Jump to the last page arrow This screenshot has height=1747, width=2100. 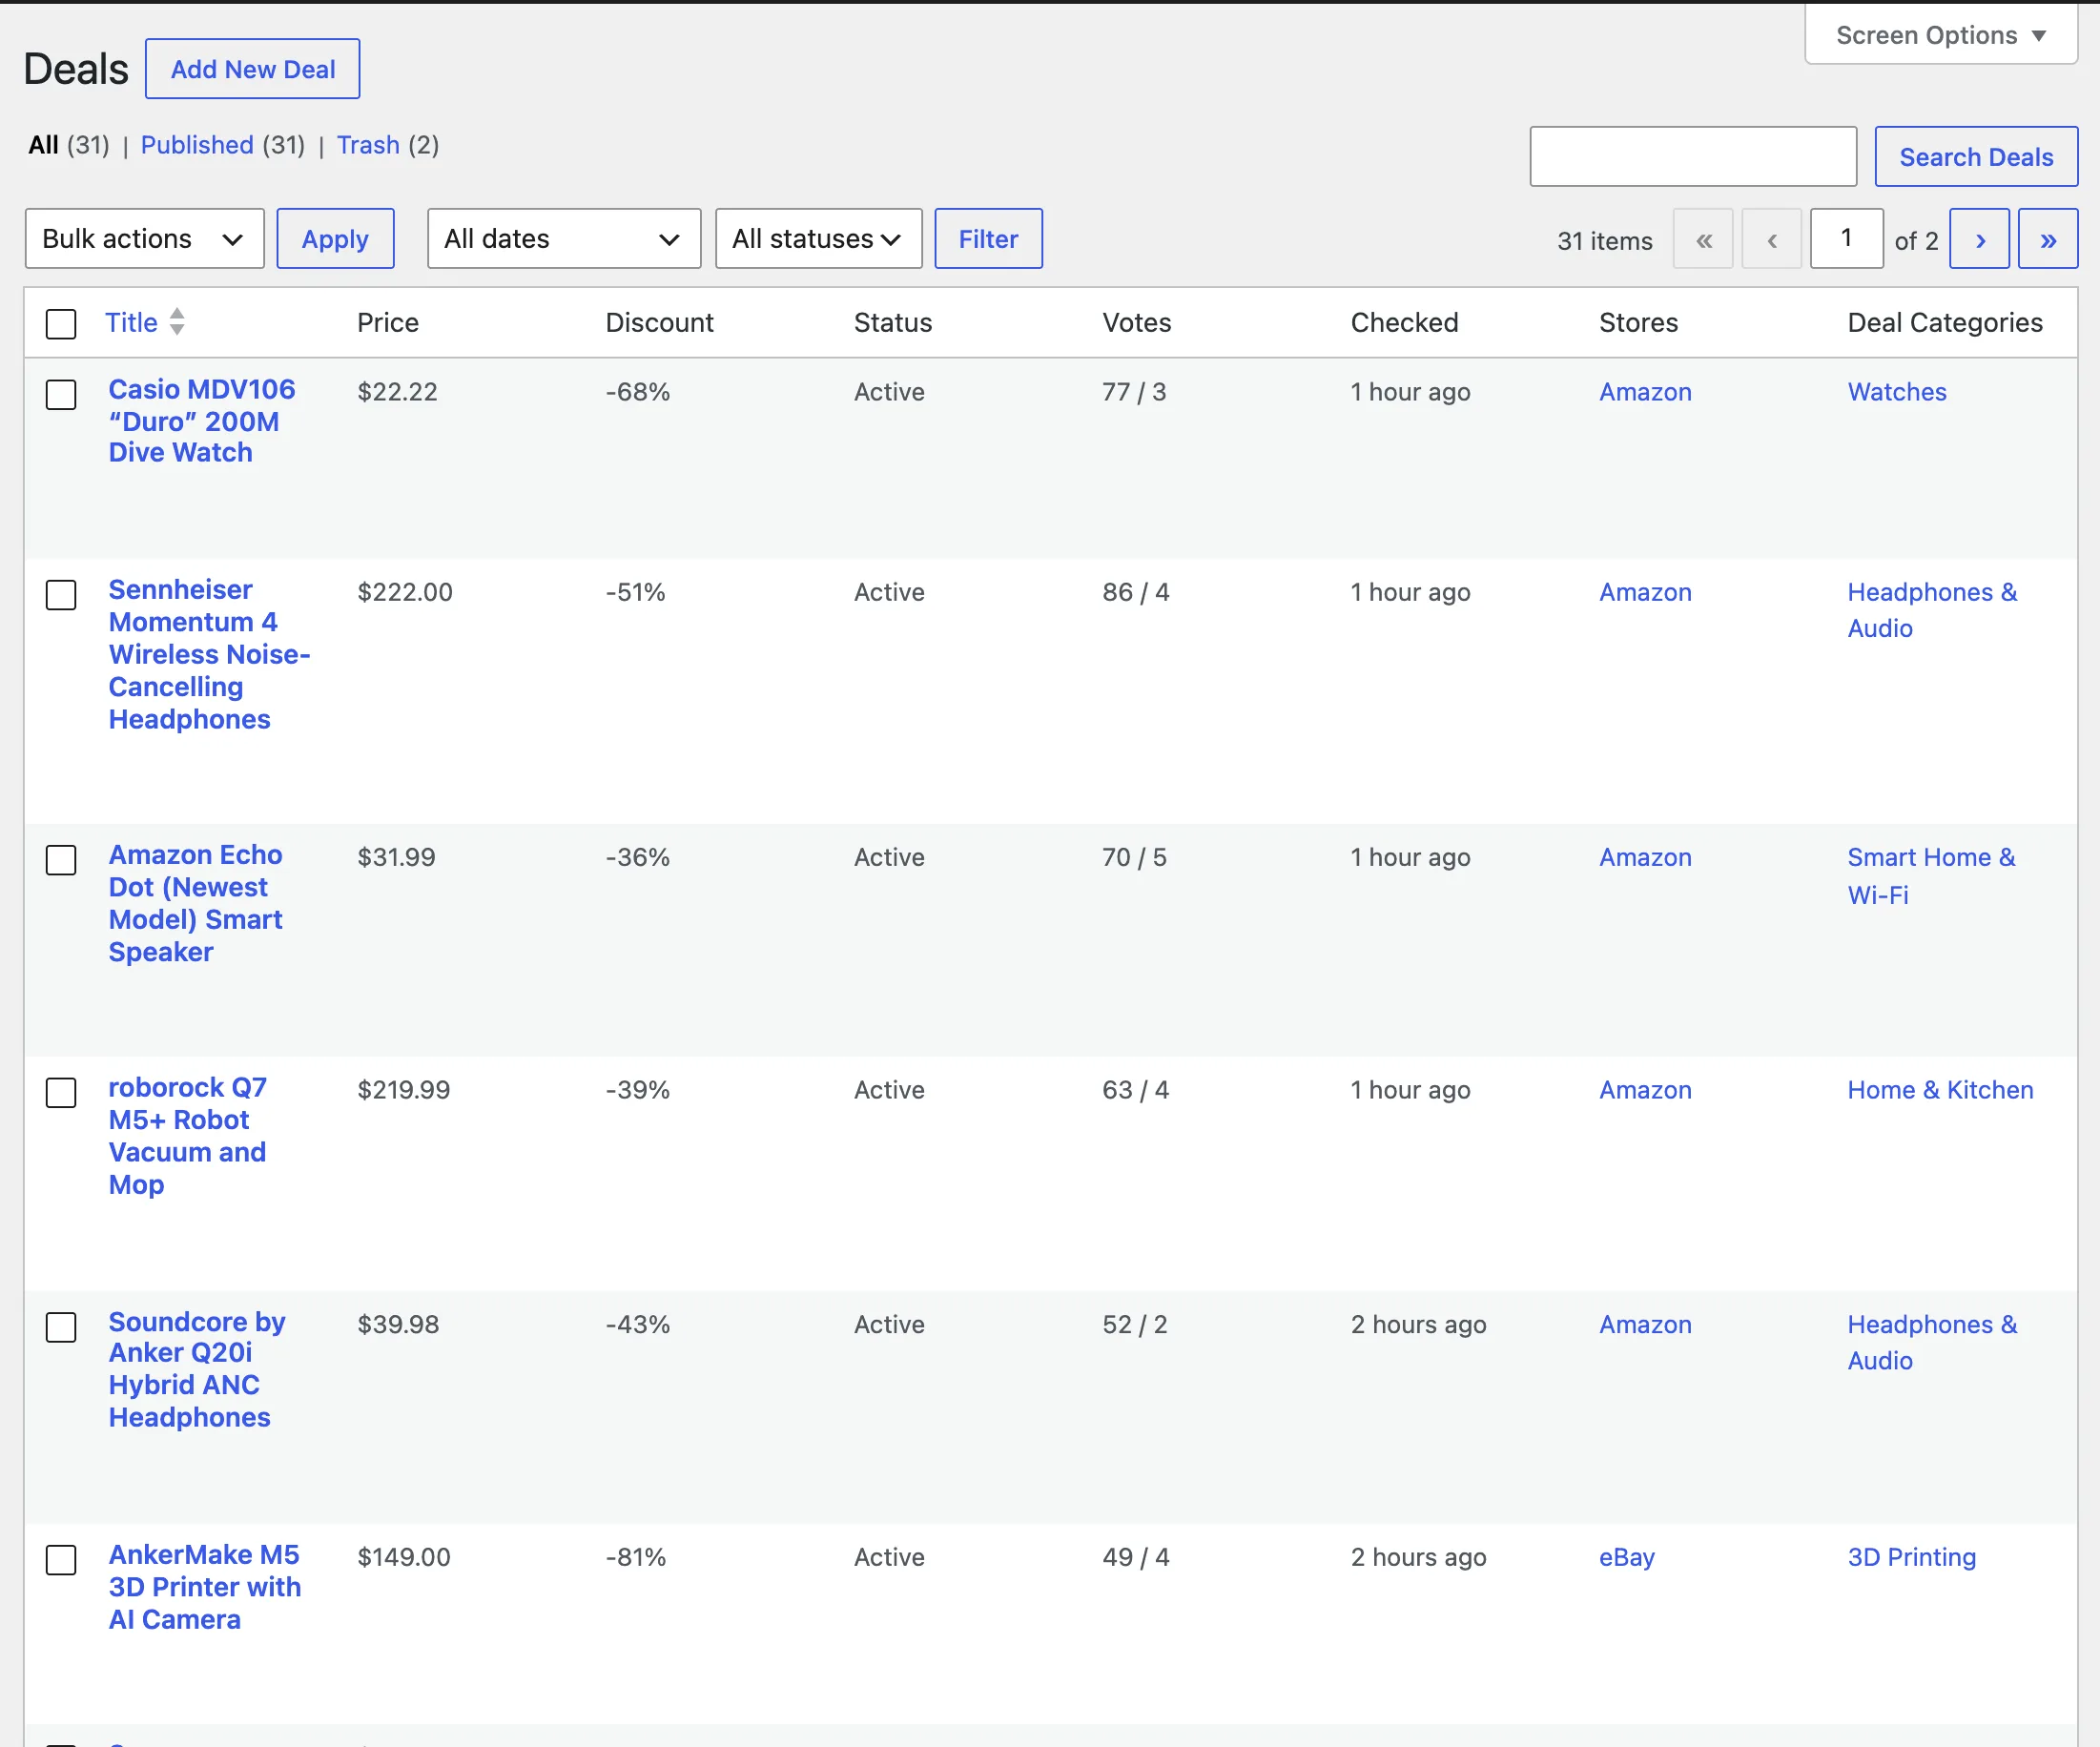pos(2047,239)
